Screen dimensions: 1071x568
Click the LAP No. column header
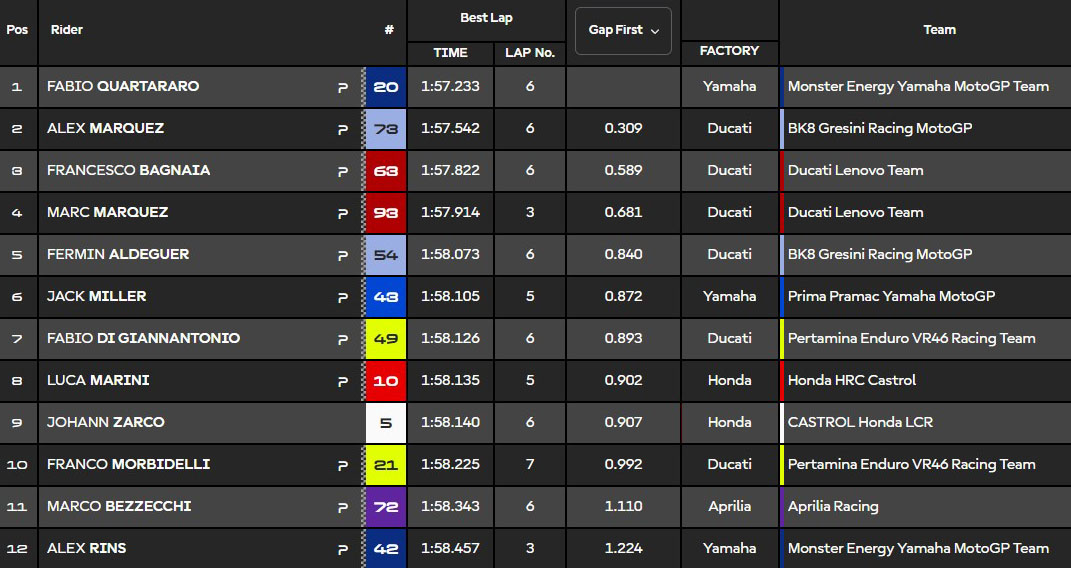[x=530, y=53]
